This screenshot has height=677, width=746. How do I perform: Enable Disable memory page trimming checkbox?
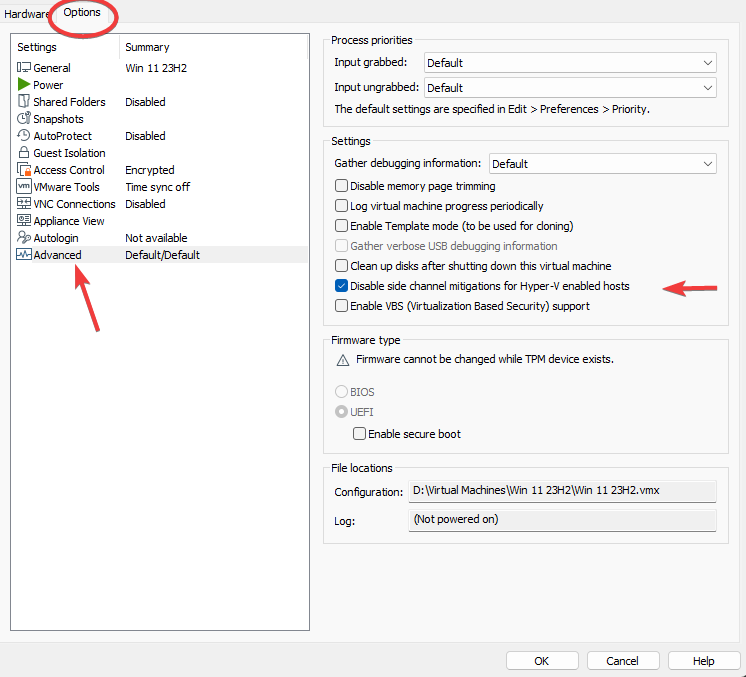[342, 186]
